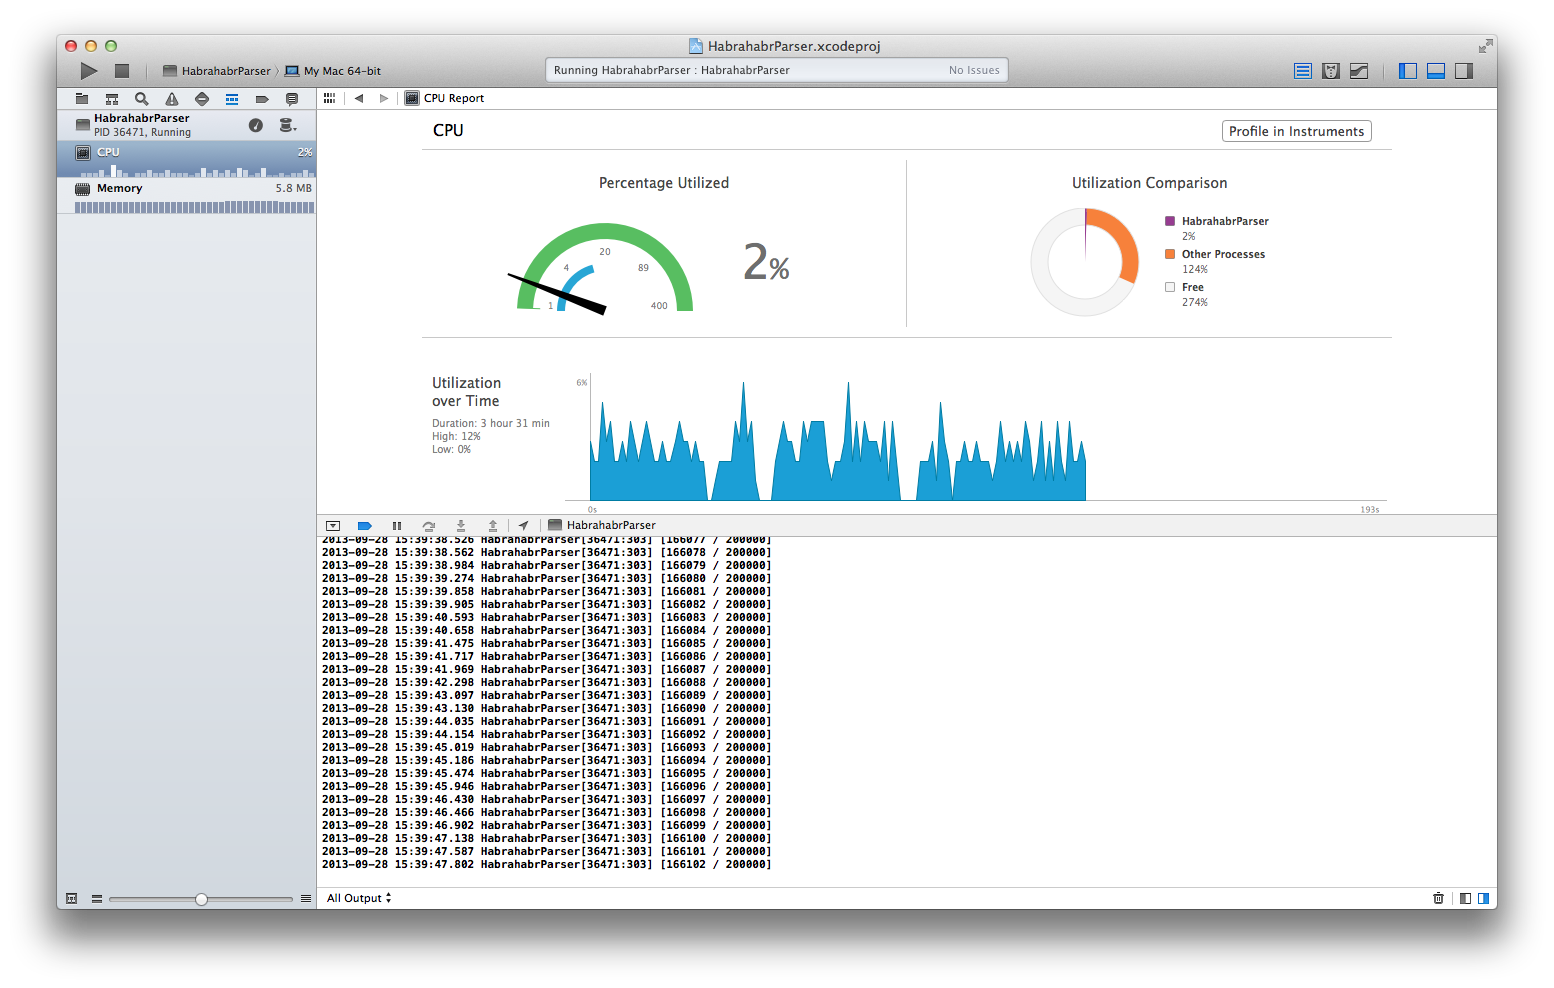Stop the running HabrahabrParser process
The image size is (1554, 988).
click(x=122, y=71)
